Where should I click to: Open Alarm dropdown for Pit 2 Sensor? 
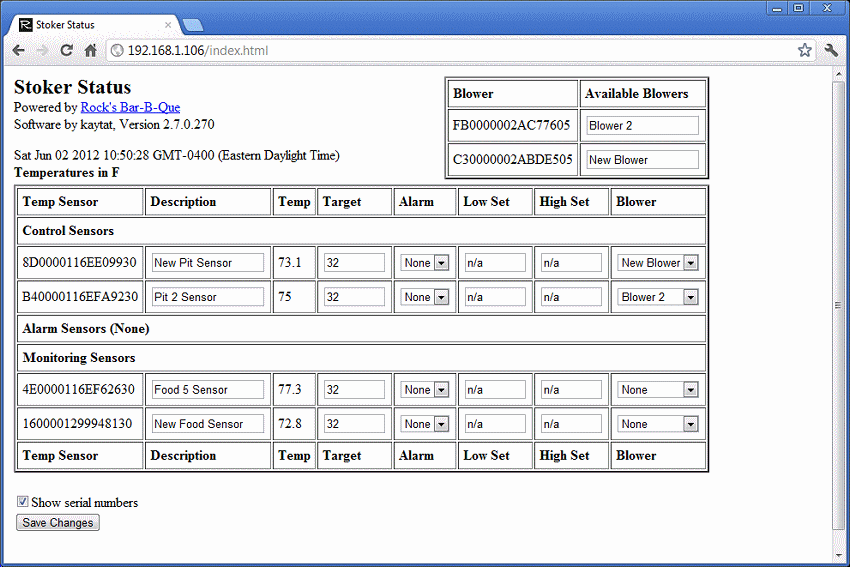[x=425, y=297]
